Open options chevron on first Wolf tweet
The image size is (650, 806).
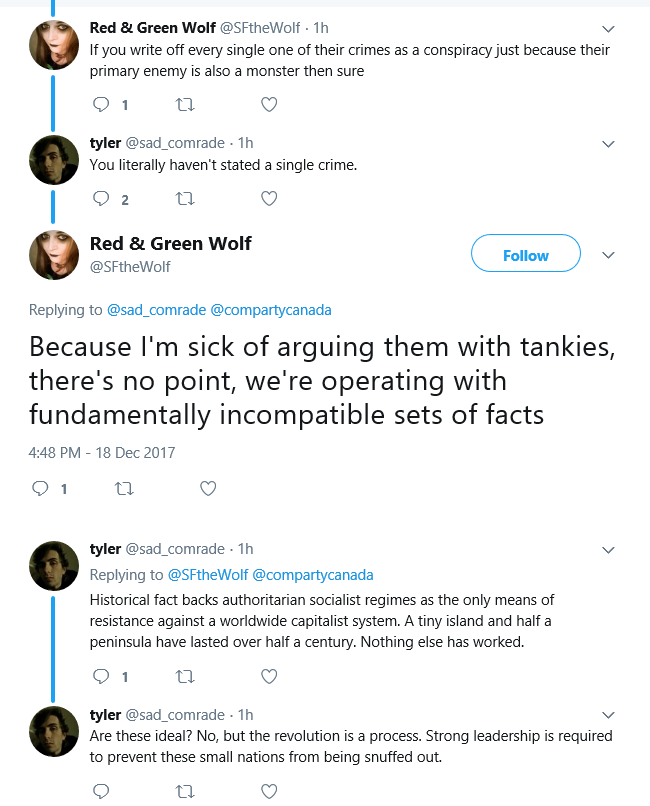pos(608,29)
